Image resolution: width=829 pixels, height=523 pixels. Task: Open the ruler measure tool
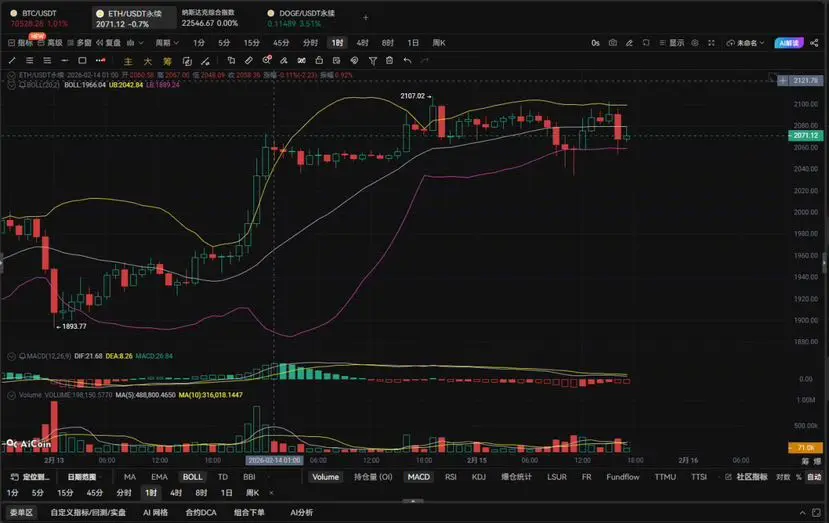pyautogui.click(x=248, y=61)
